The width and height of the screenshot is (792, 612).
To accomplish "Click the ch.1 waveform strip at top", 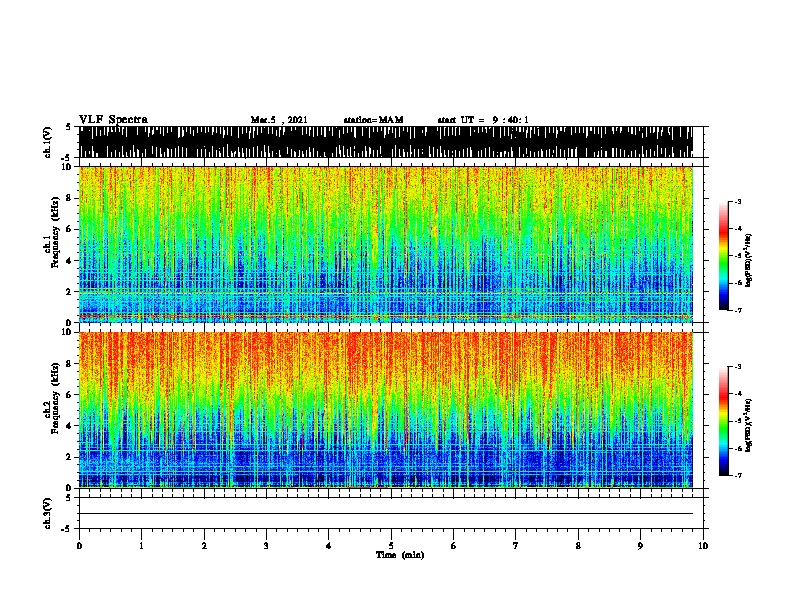I will 386,142.
